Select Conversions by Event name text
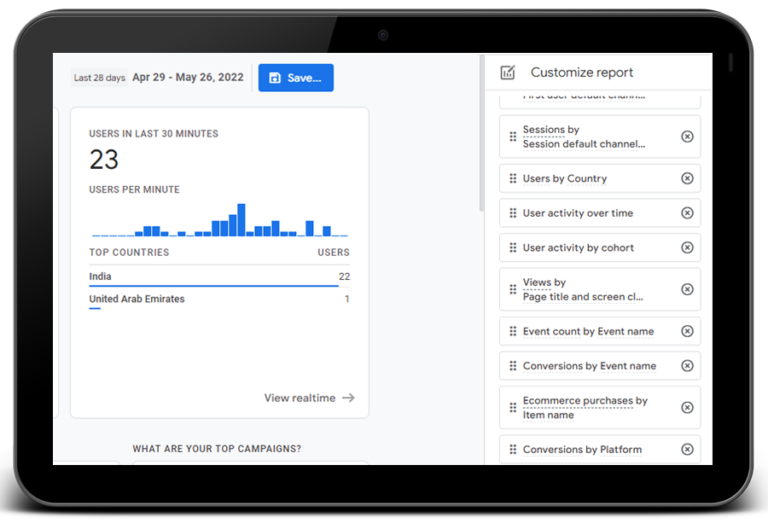Screen dimensions: 768x529 589,366
